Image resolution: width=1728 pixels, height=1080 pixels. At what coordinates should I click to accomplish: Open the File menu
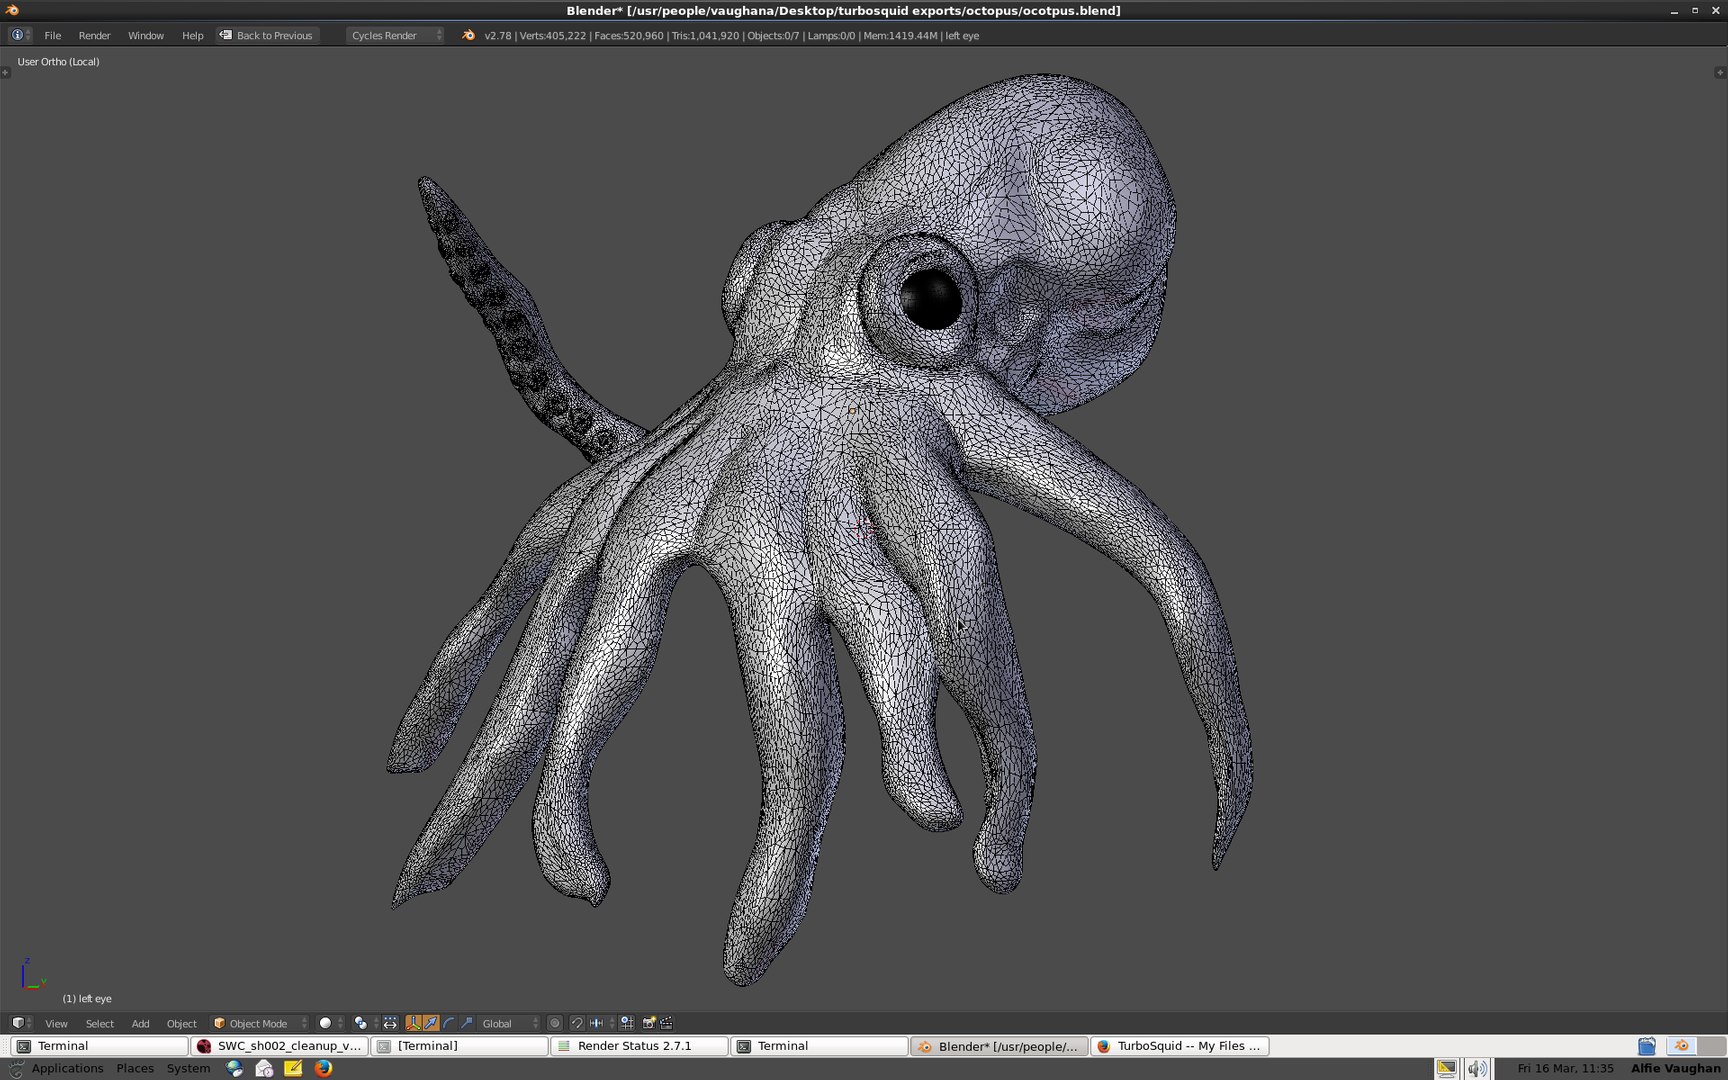pyautogui.click(x=52, y=35)
